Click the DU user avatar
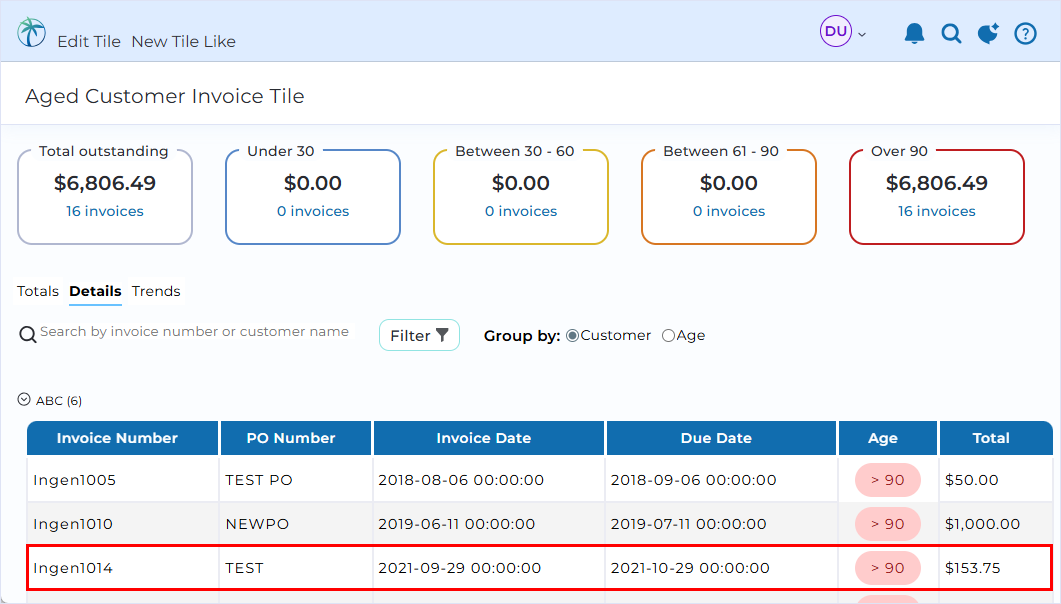 point(836,31)
